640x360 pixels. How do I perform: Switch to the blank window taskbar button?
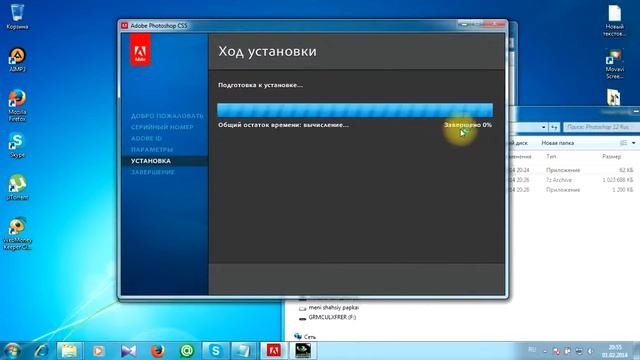click(x=244, y=351)
